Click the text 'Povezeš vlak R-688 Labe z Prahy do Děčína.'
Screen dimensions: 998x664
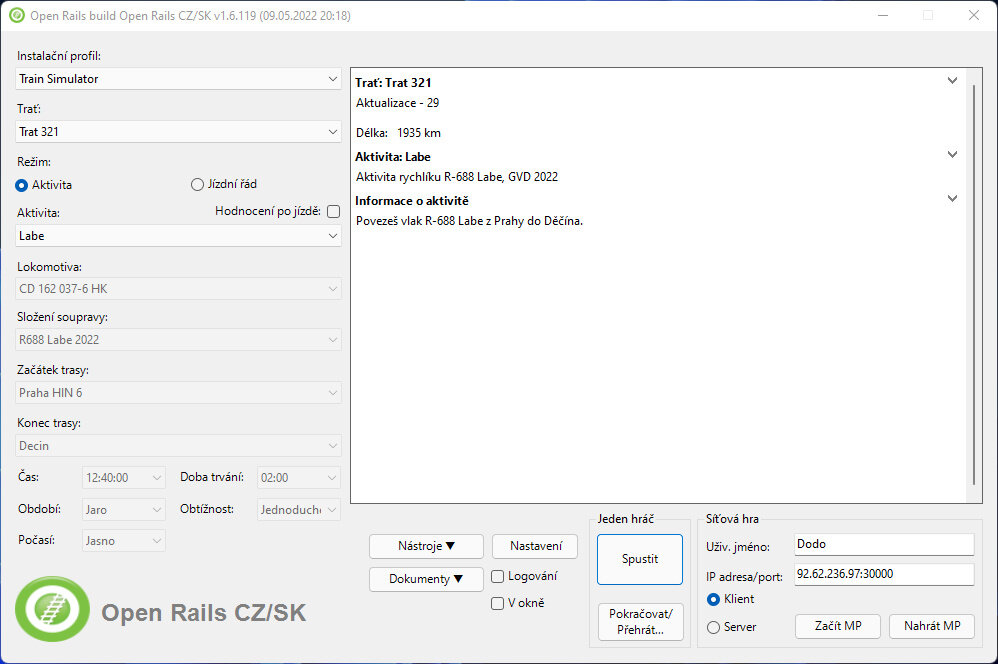[x=470, y=222]
